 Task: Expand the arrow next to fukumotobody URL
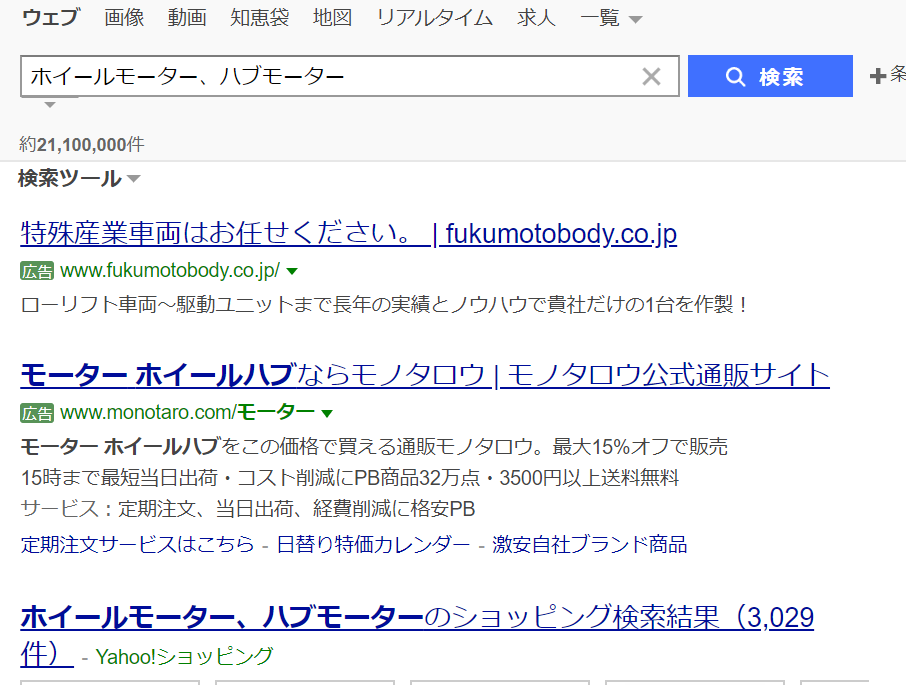[x=292, y=271]
